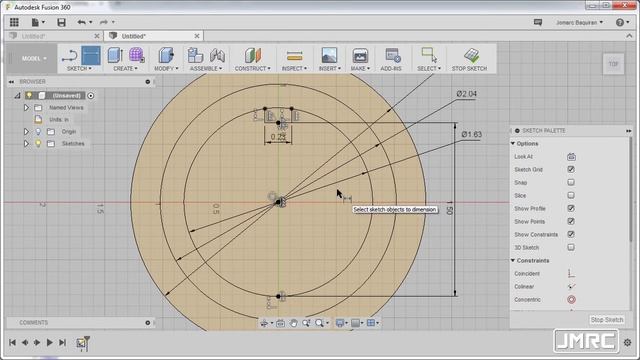This screenshot has width=640, height=360.
Task: Open the data panel grid icon
Action: point(14,22)
